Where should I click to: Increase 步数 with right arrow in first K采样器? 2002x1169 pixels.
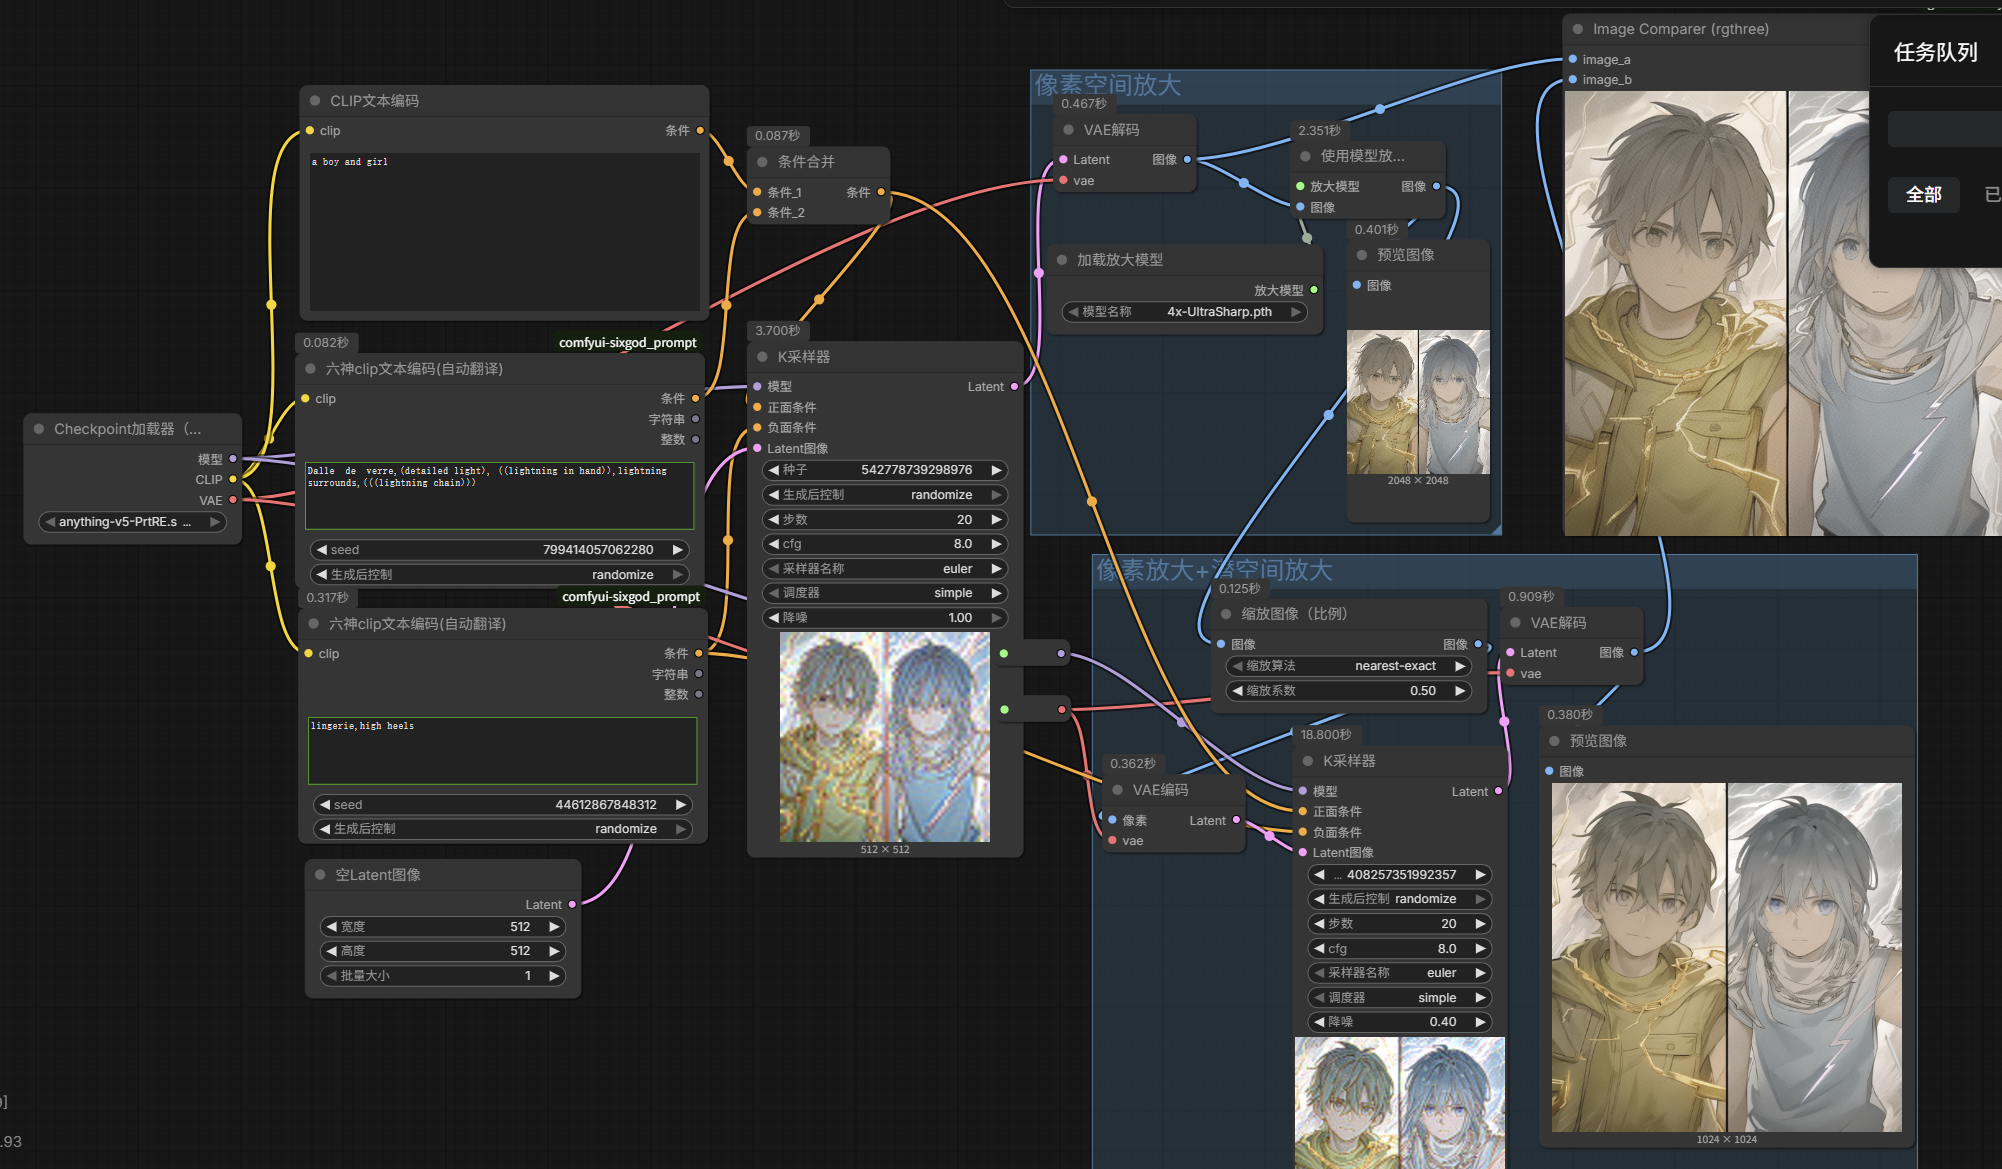coord(996,520)
